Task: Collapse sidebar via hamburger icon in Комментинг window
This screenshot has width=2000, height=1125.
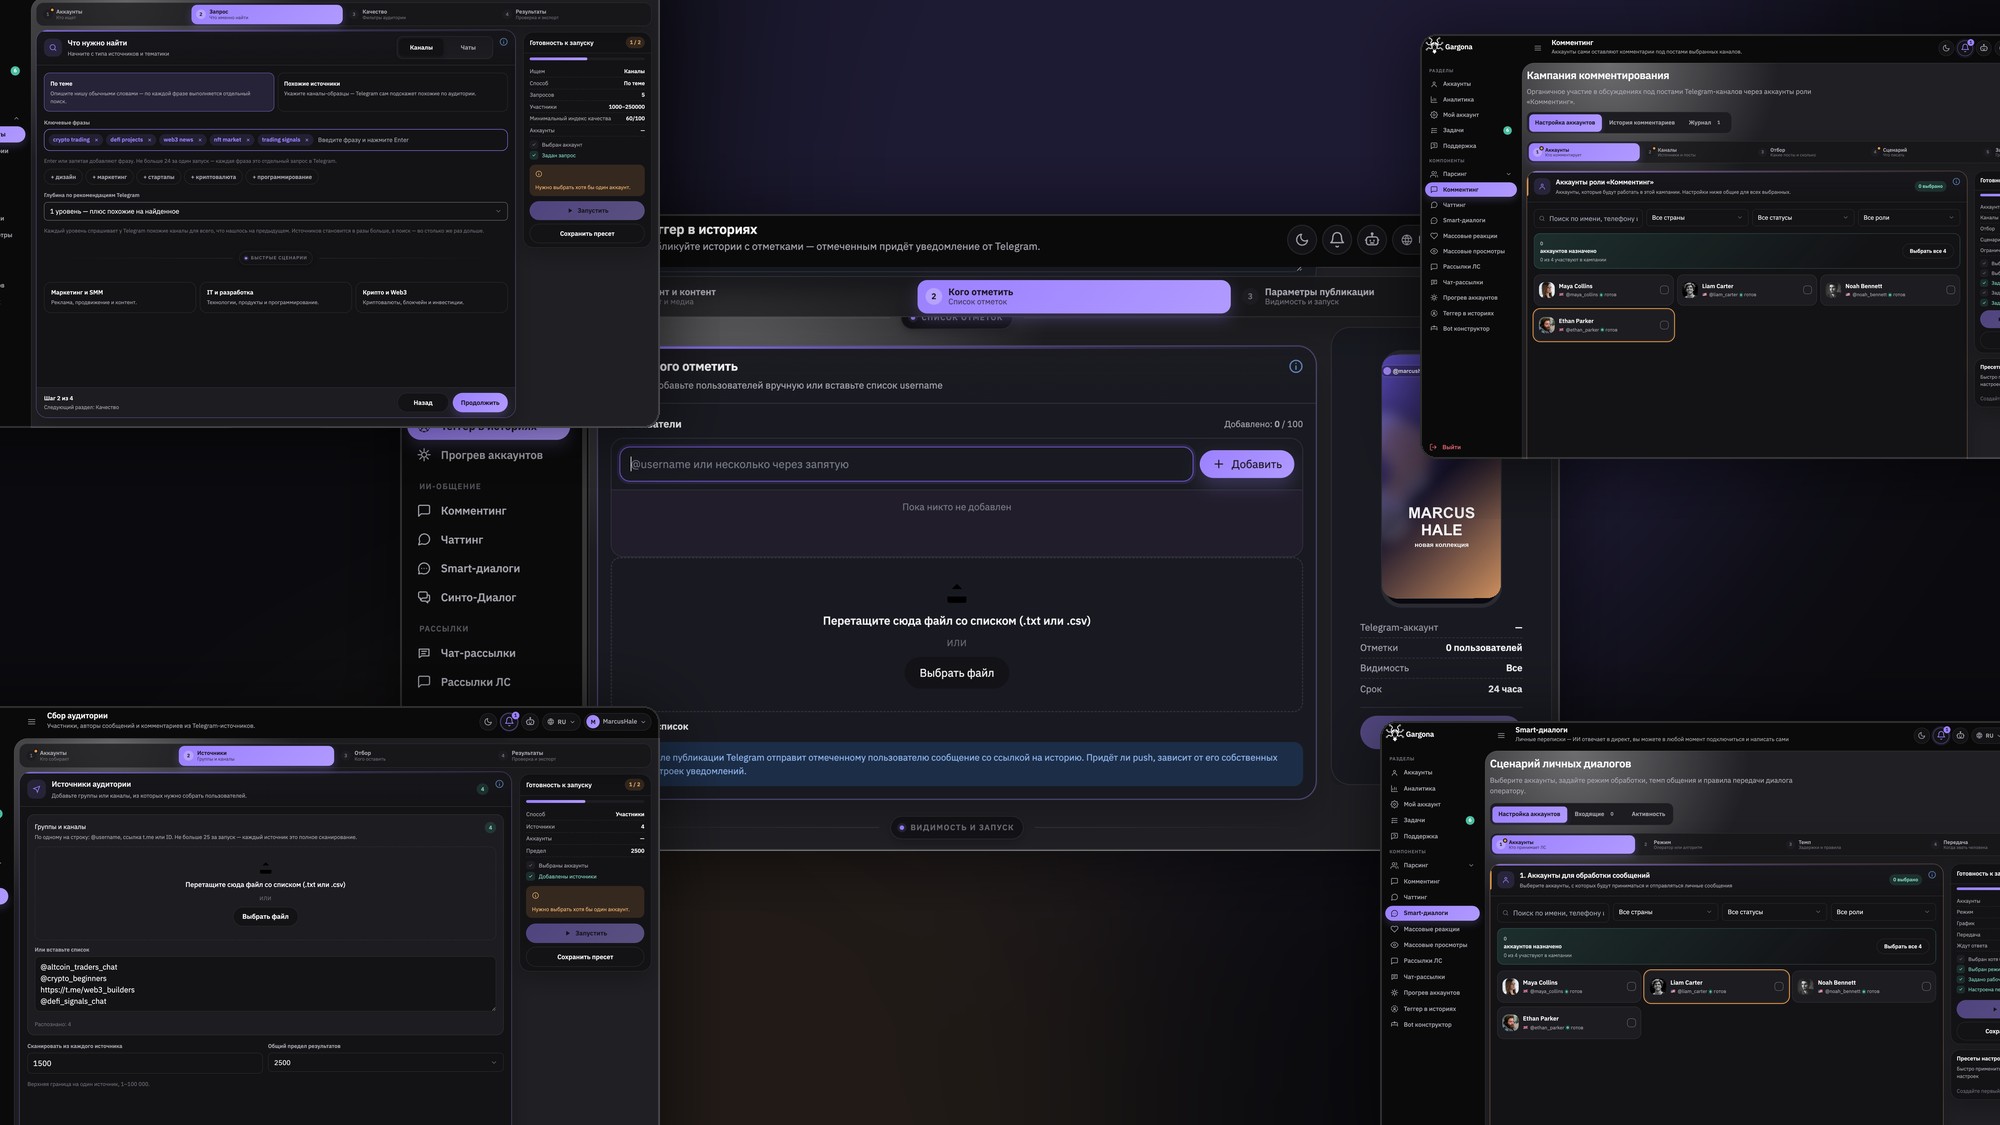Action: point(1538,48)
